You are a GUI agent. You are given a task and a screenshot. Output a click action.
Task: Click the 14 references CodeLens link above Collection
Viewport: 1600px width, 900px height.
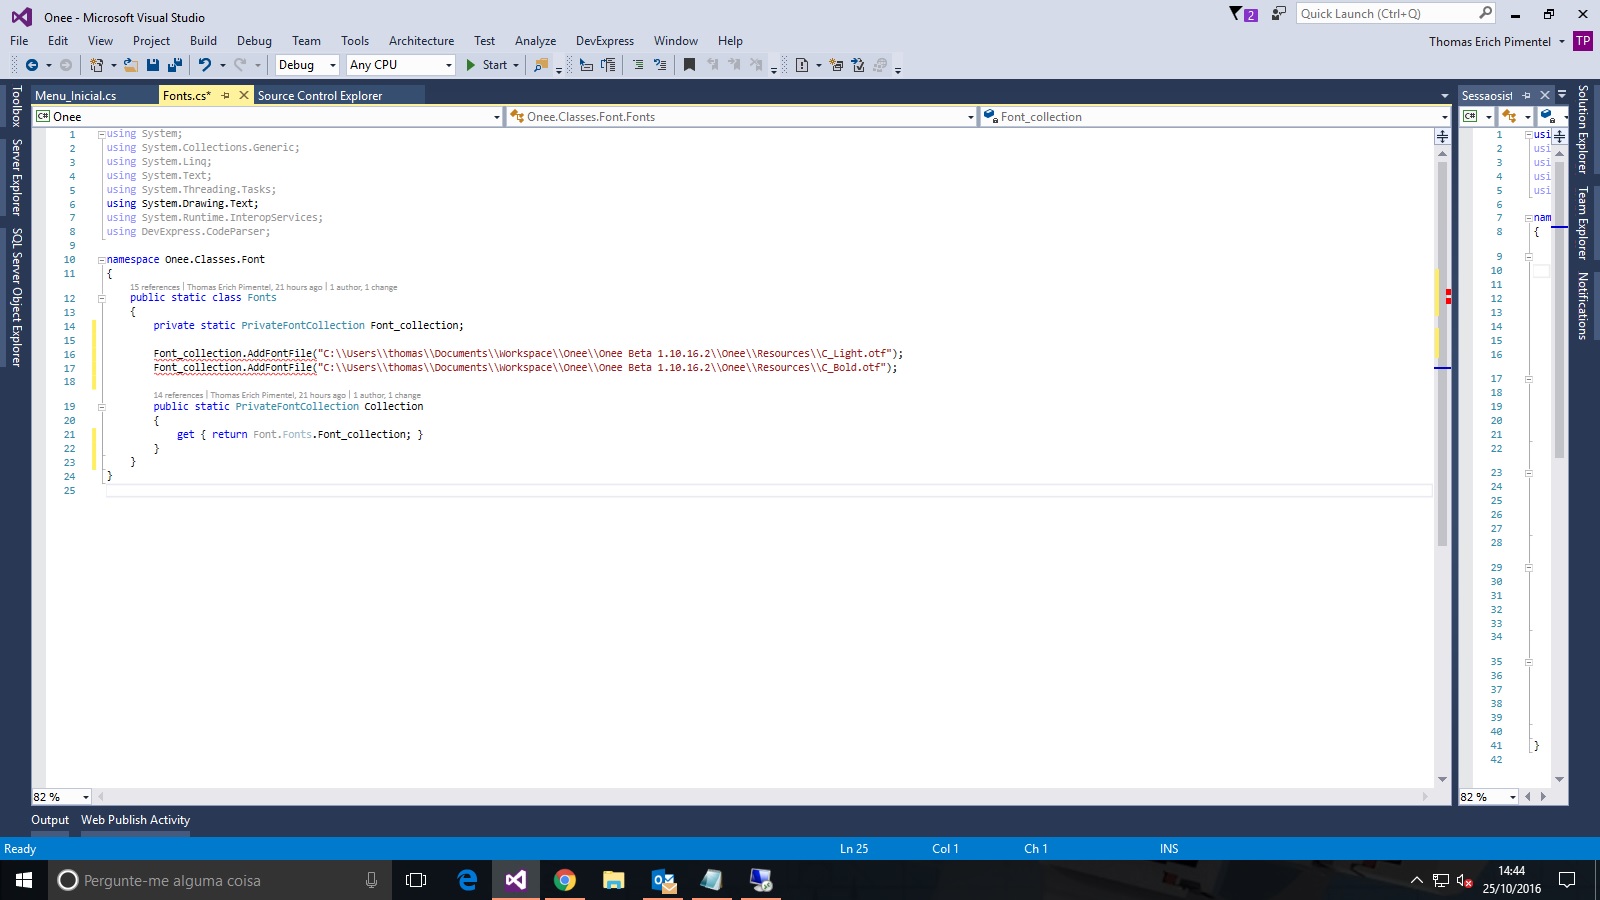[x=178, y=395]
